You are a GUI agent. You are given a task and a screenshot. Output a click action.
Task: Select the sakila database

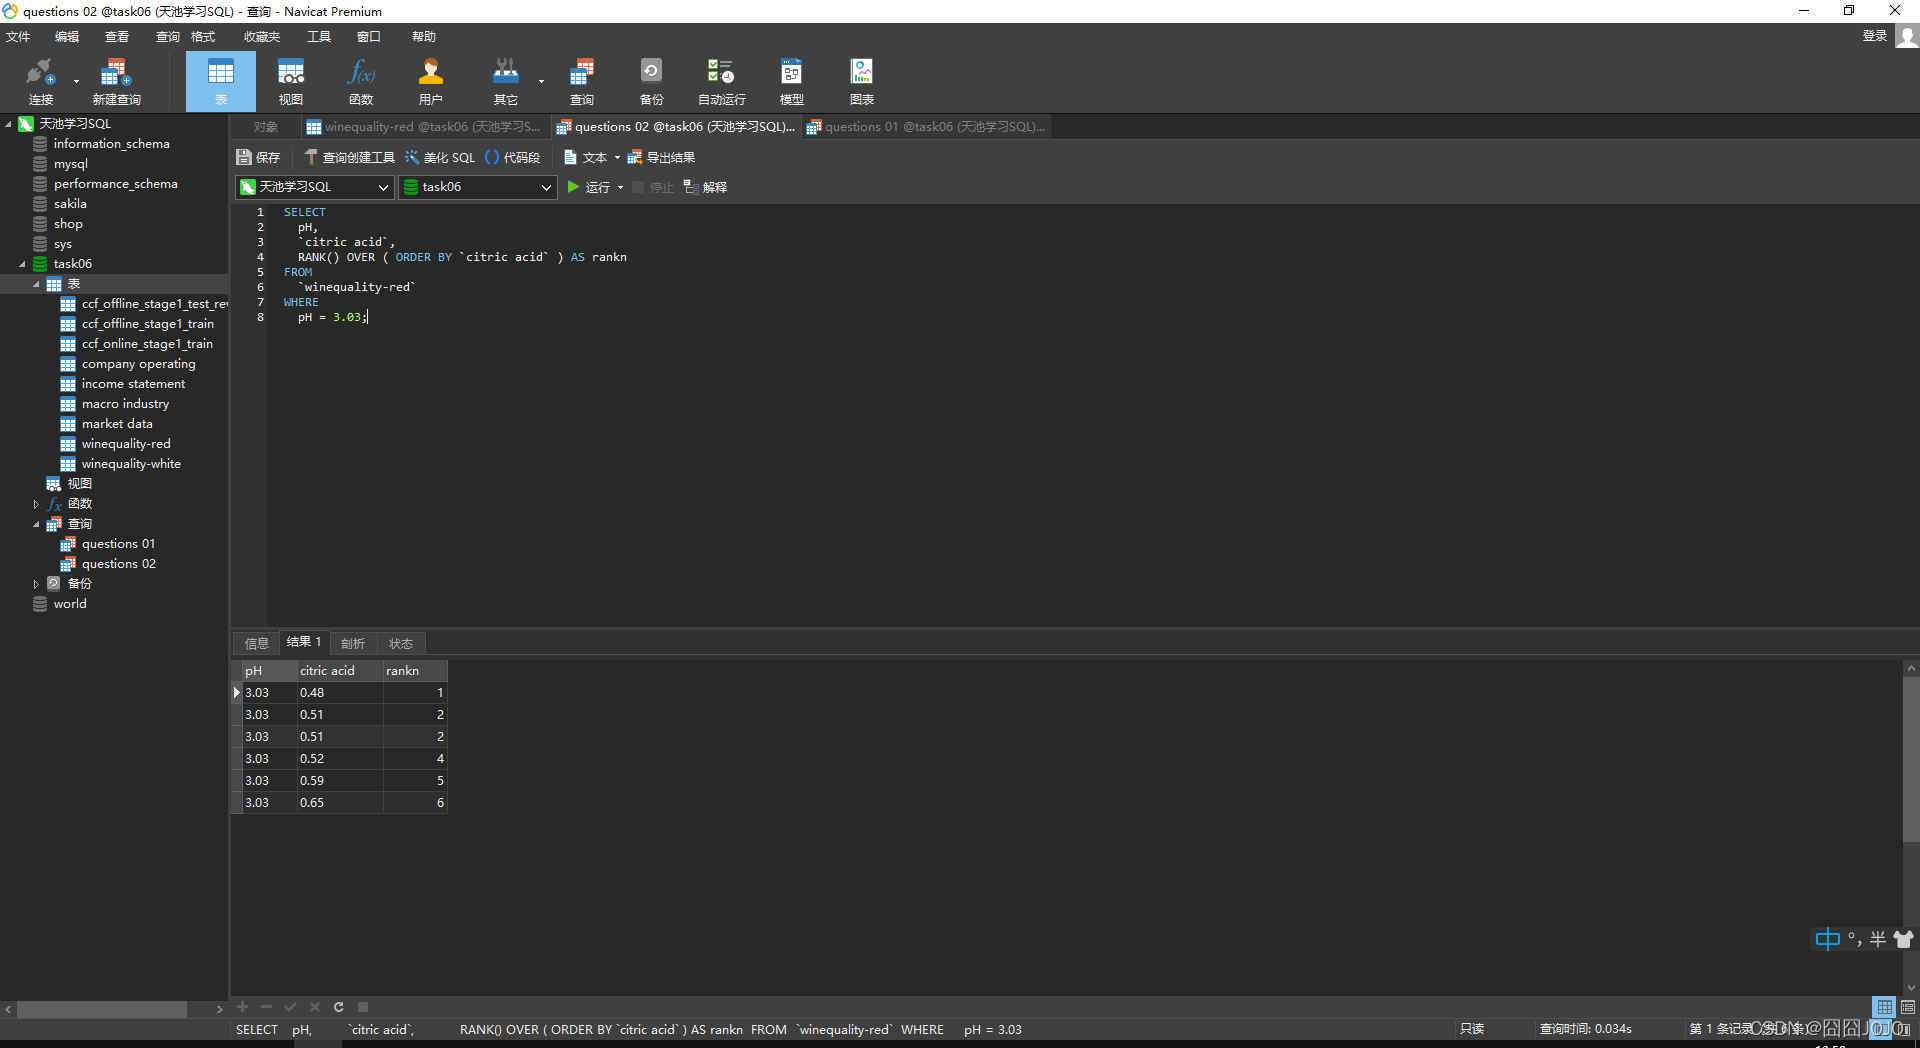(70, 204)
